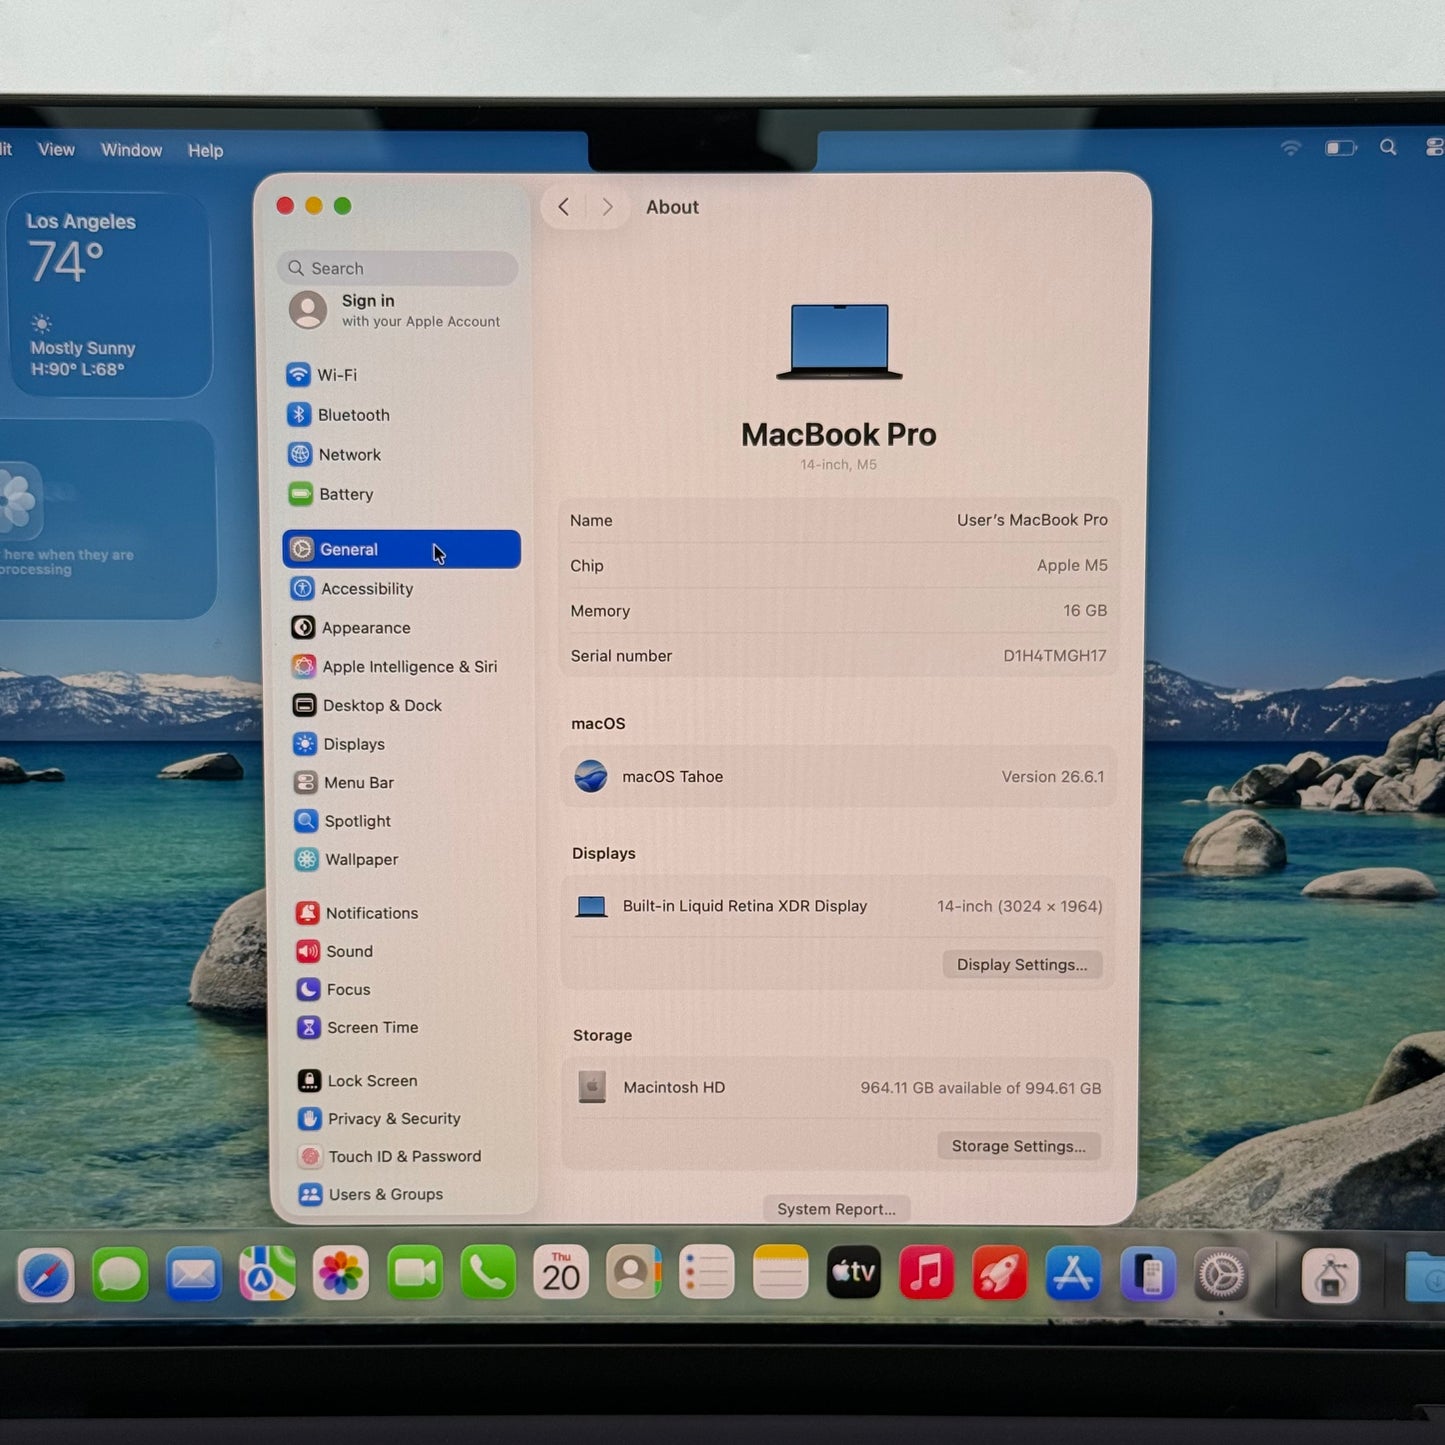
Task: Open Wi-Fi settings in the sidebar
Action: coord(400,375)
